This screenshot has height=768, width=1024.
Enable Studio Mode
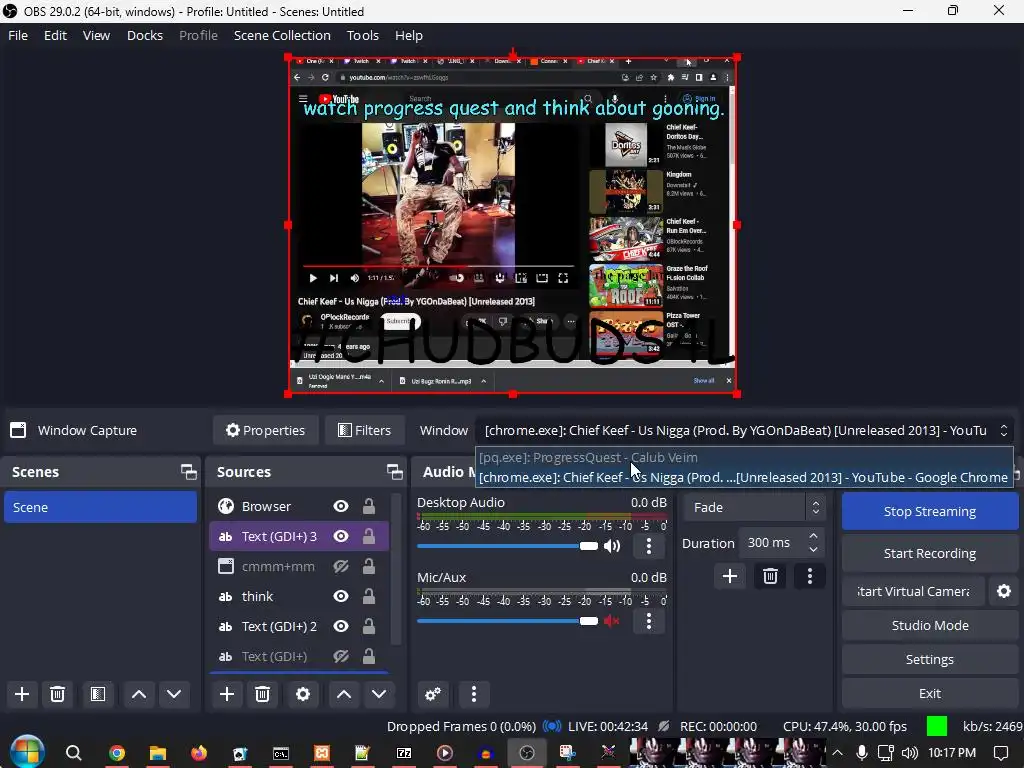click(930, 625)
